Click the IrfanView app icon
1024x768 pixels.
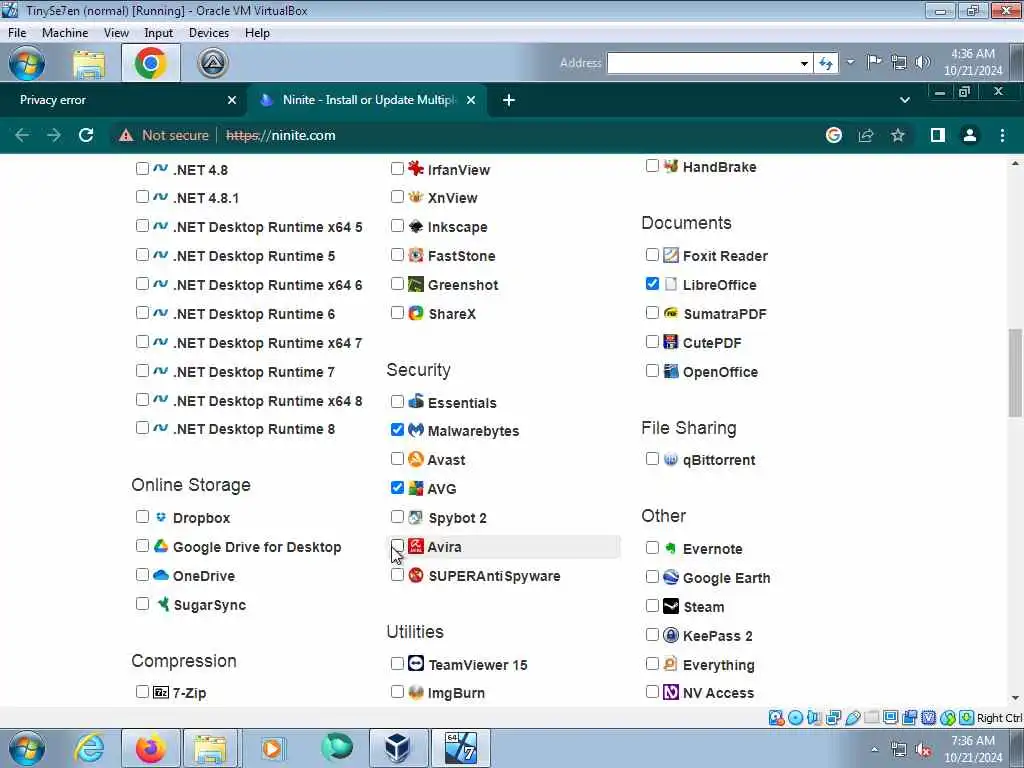pos(415,168)
